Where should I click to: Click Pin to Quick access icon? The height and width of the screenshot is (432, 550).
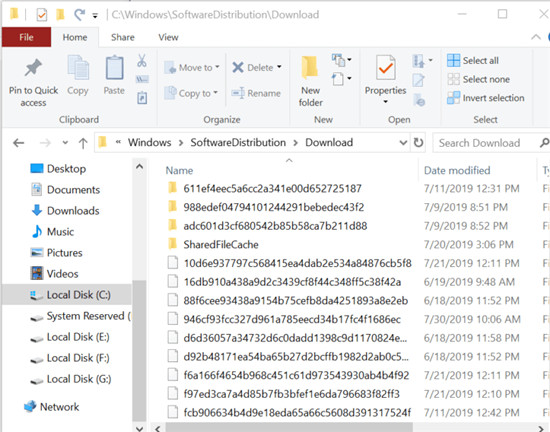pos(33,68)
